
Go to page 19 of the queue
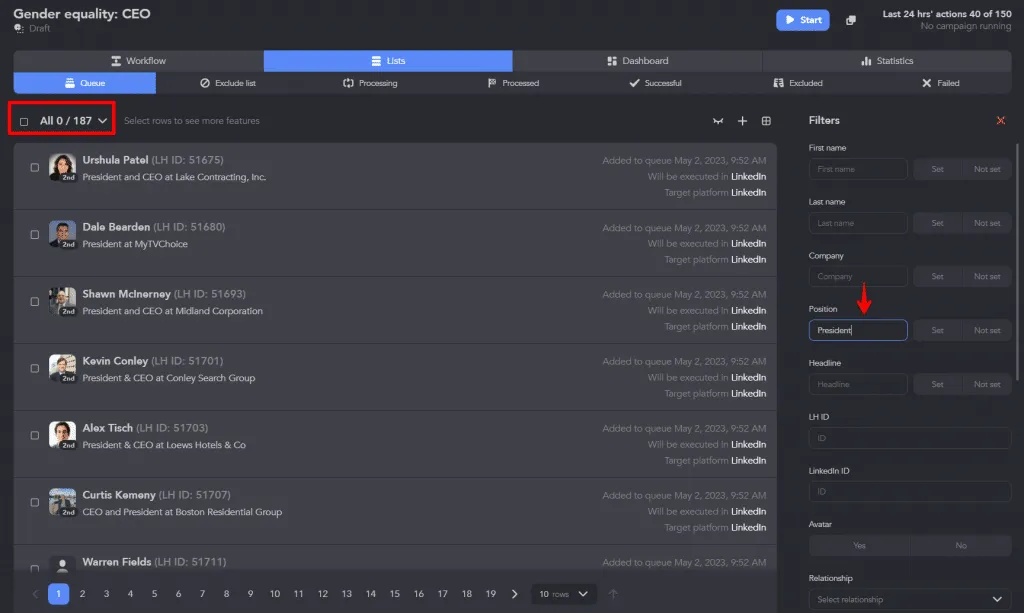pyautogui.click(x=490, y=594)
